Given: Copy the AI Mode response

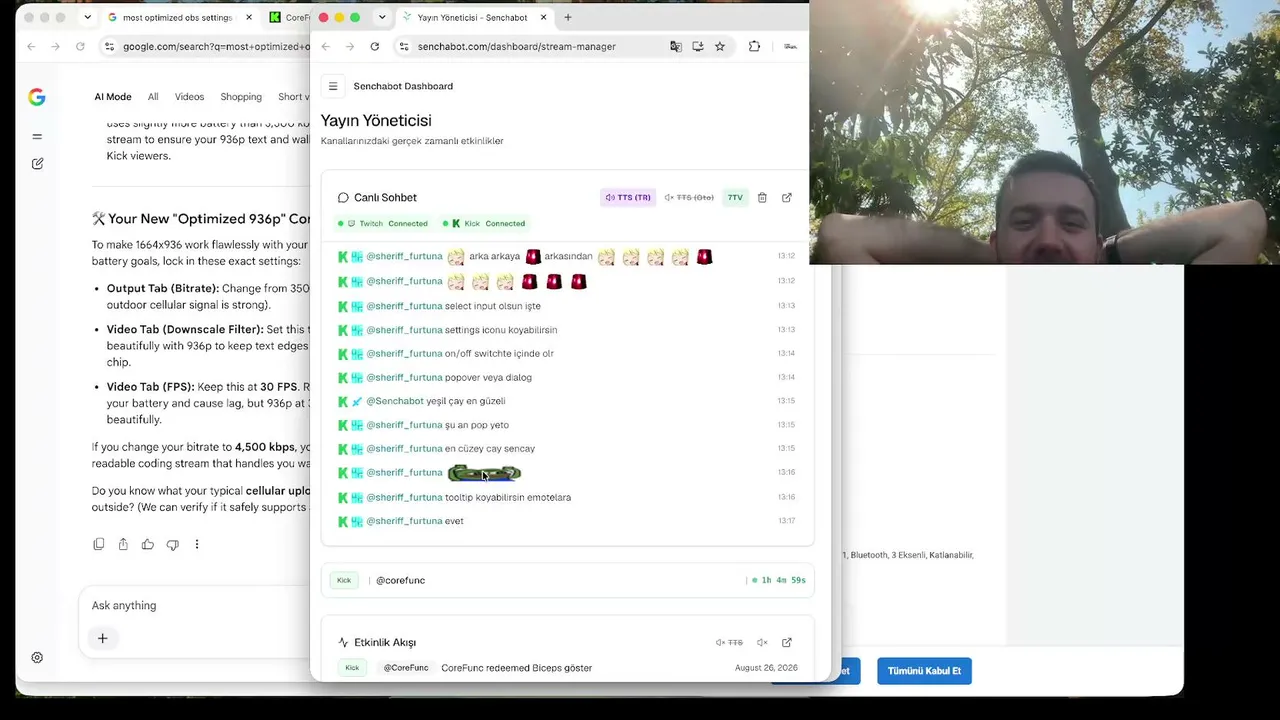Looking at the screenshot, I should click(98, 544).
